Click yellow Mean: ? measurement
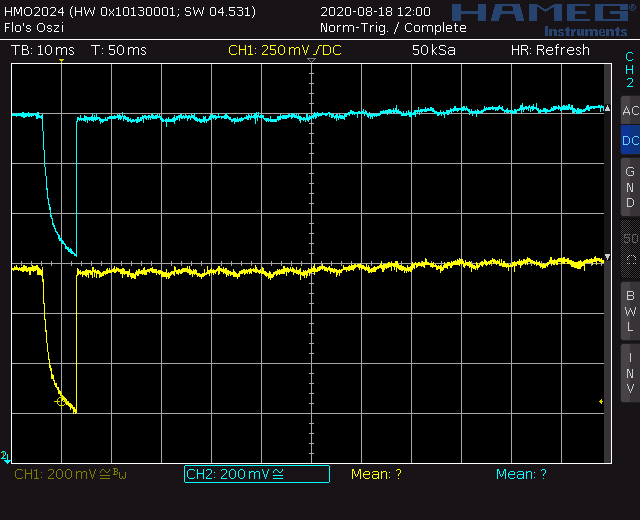This screenshot has height=520, width=640. point(376,474)
